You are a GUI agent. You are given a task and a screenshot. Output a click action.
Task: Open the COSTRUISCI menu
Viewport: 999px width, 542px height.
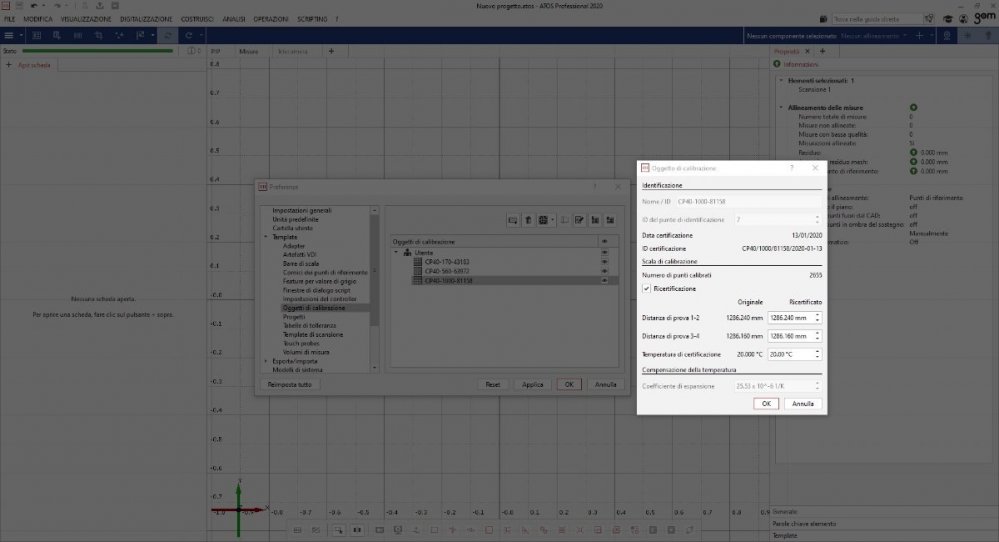click(196, 19)
